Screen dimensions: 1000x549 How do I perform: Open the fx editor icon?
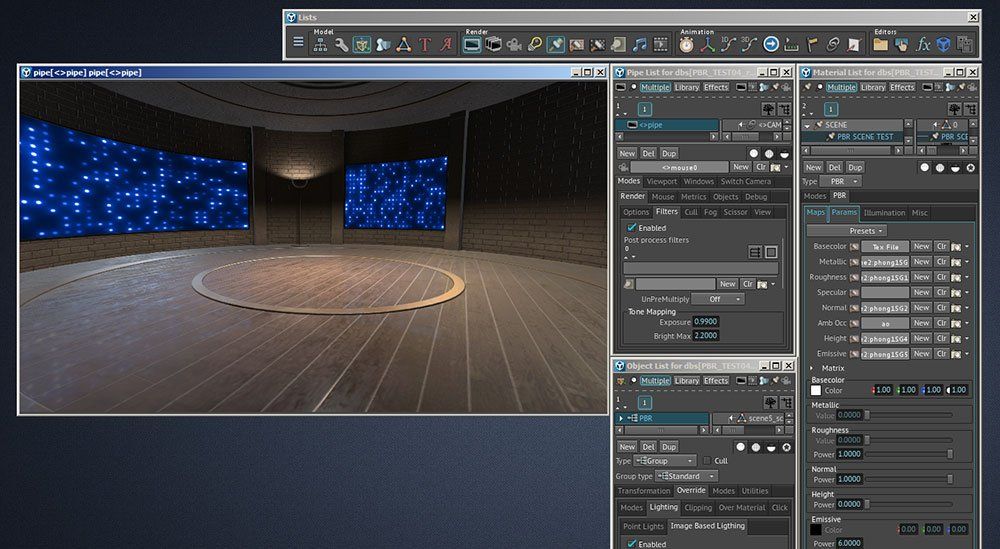pos(923,44)
